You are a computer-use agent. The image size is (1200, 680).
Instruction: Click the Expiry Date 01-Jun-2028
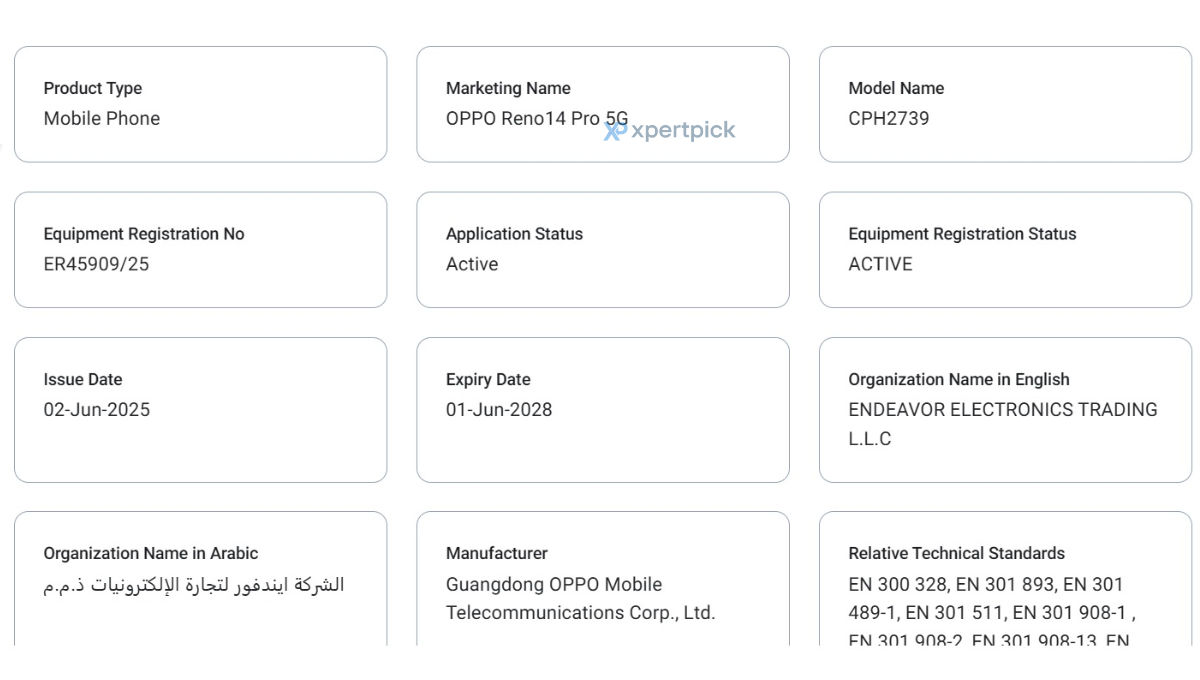point(499,409)
